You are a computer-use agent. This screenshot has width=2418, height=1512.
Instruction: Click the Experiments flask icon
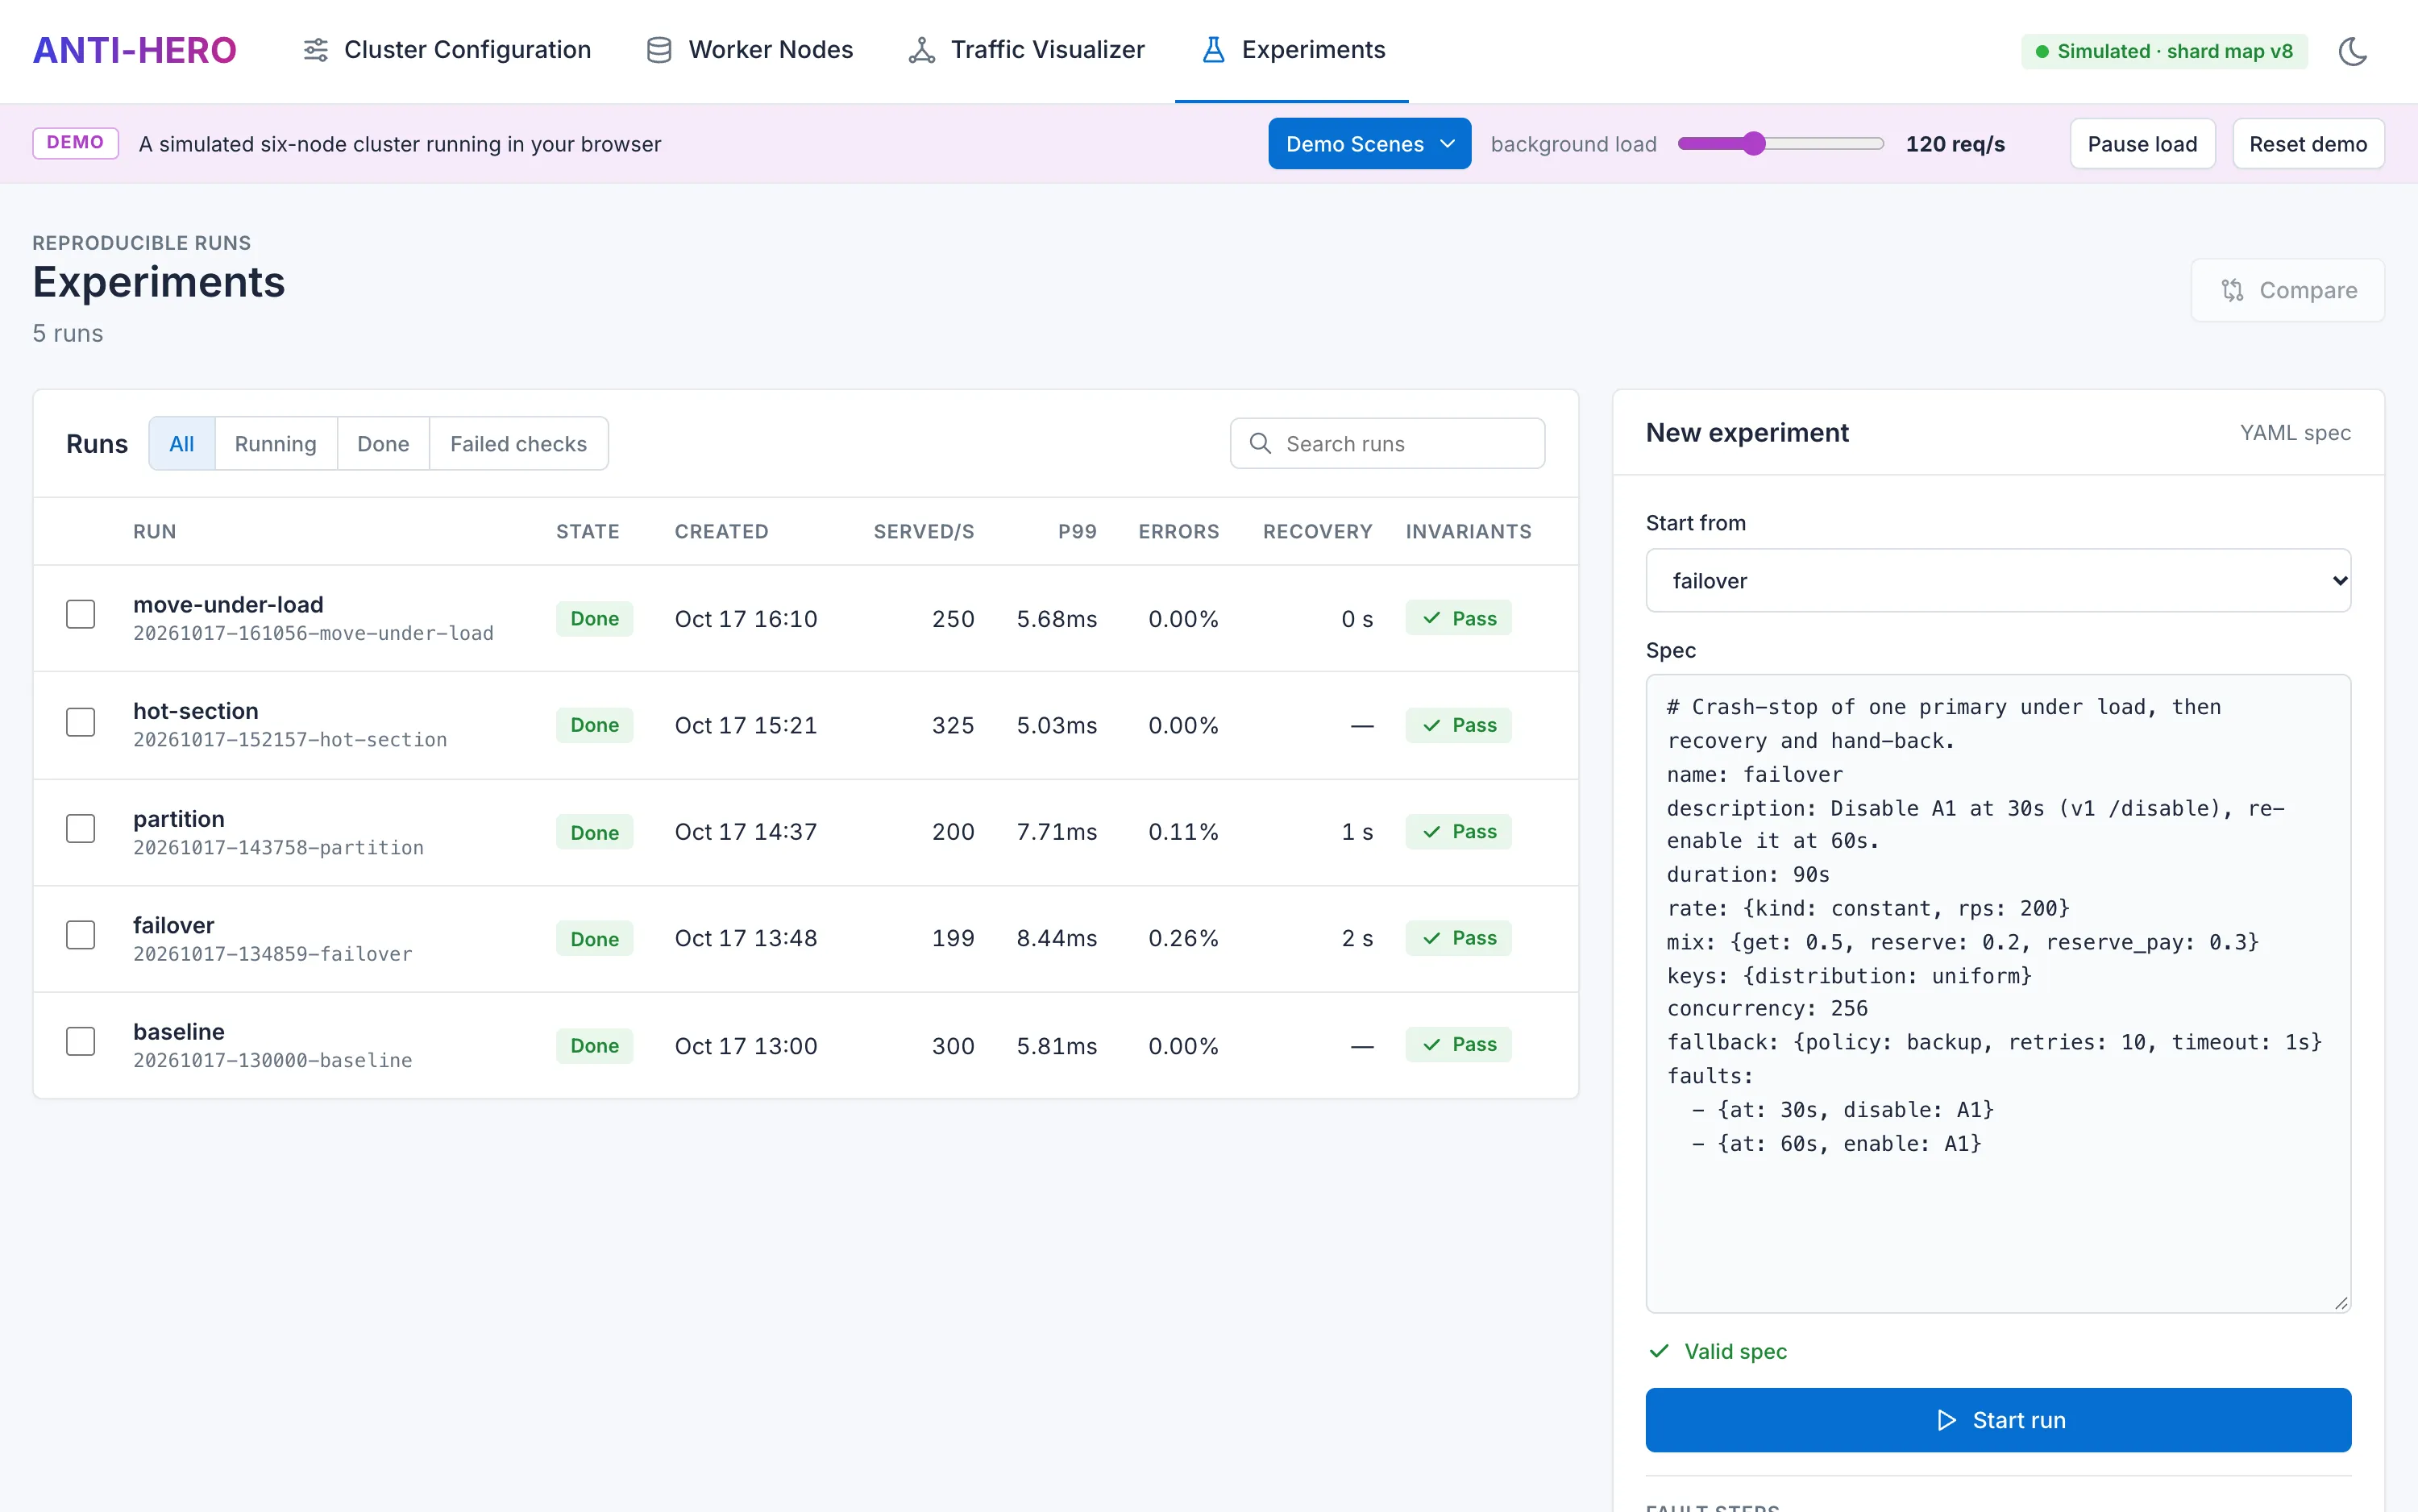(1213, 50)
